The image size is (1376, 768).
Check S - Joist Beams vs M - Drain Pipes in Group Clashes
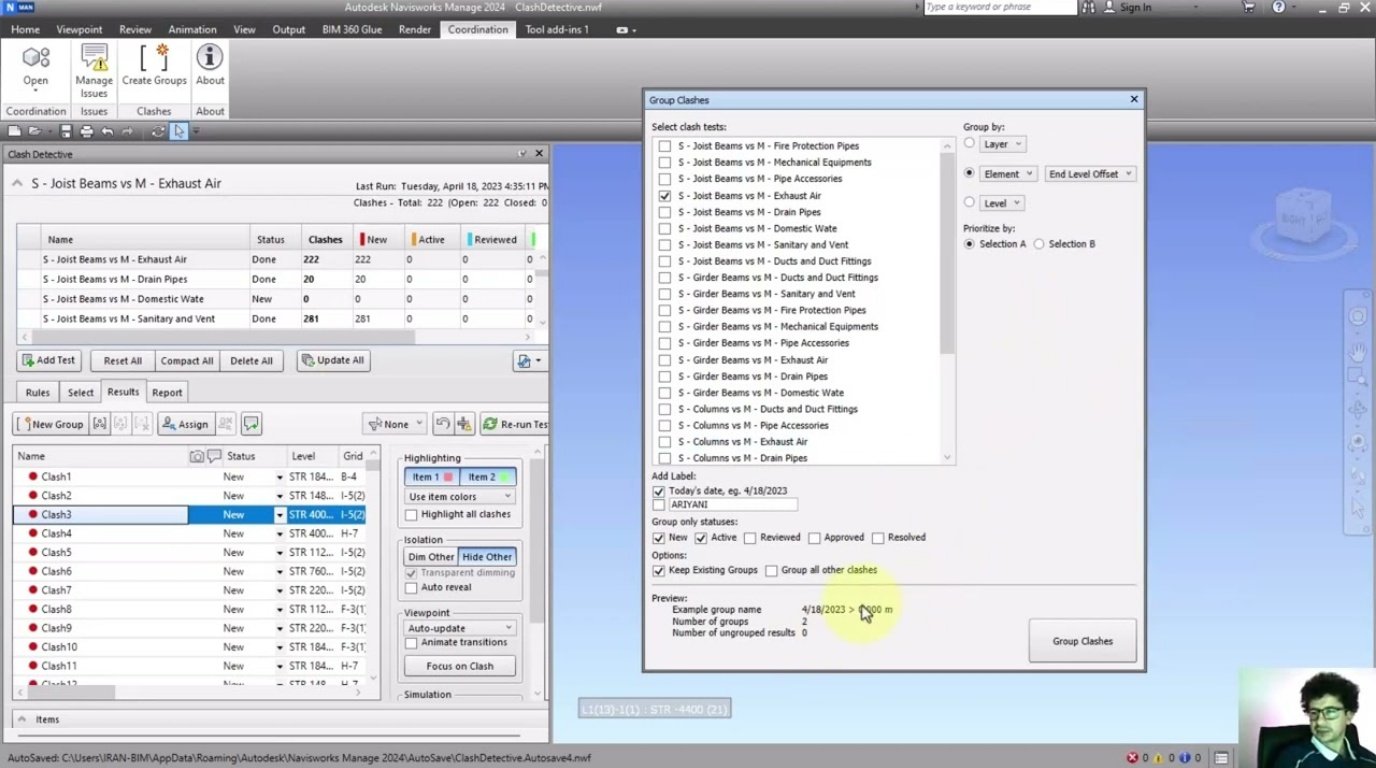[665, 212]
